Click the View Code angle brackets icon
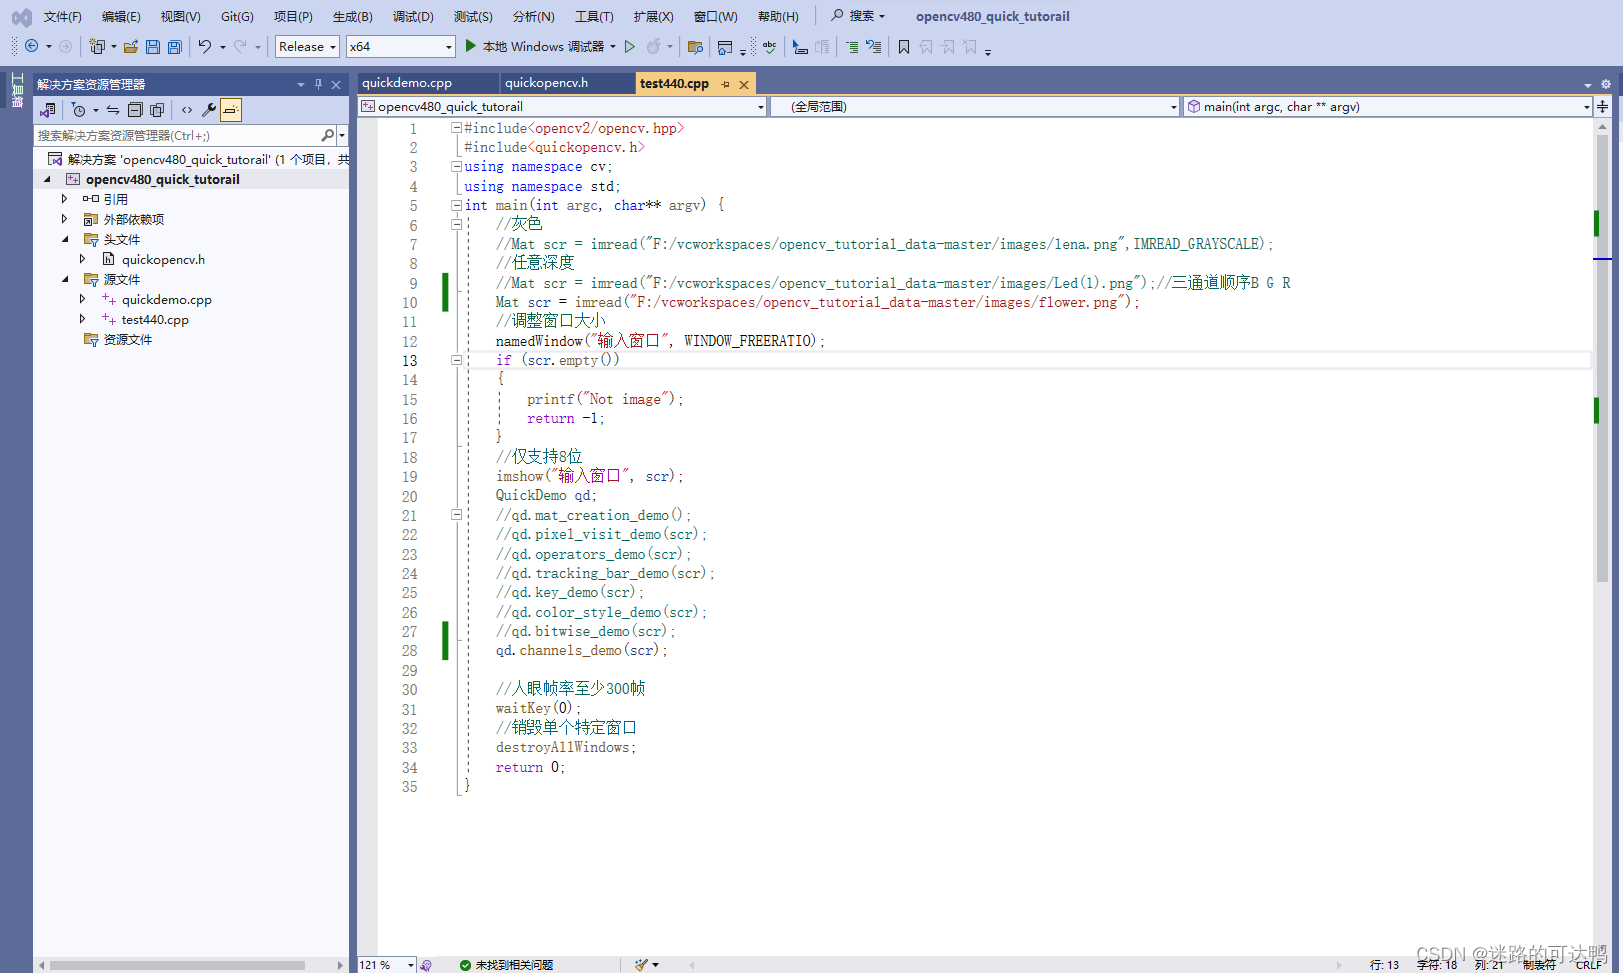Image resolution: width=1623 pixels, height=973 pixels. click(187, 110)
